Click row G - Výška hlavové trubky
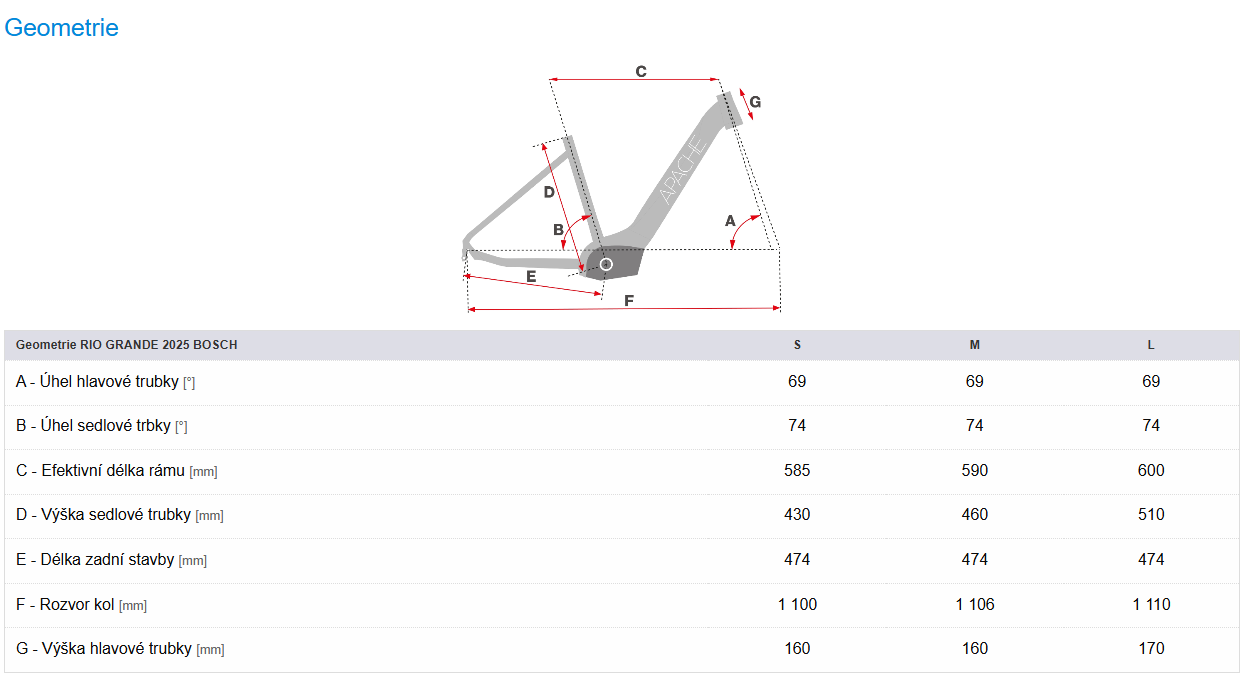This screenshot has width=1243, height=685. [x=622, y=649]
